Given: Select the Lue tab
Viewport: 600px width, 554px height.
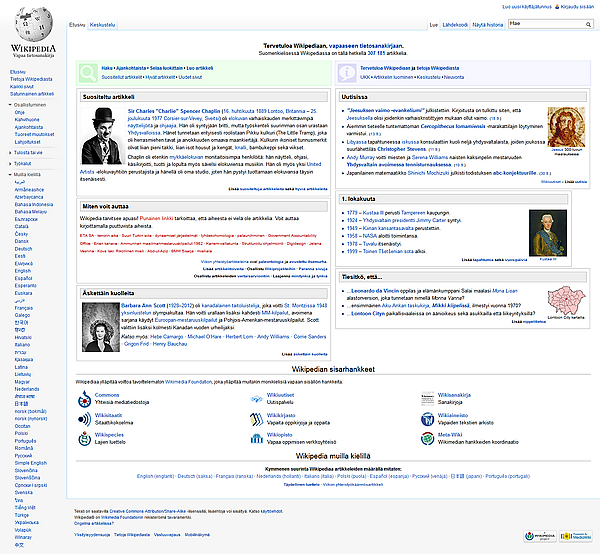Looking at the screenshot, I should pyautogui.click(x=434, y=25).
